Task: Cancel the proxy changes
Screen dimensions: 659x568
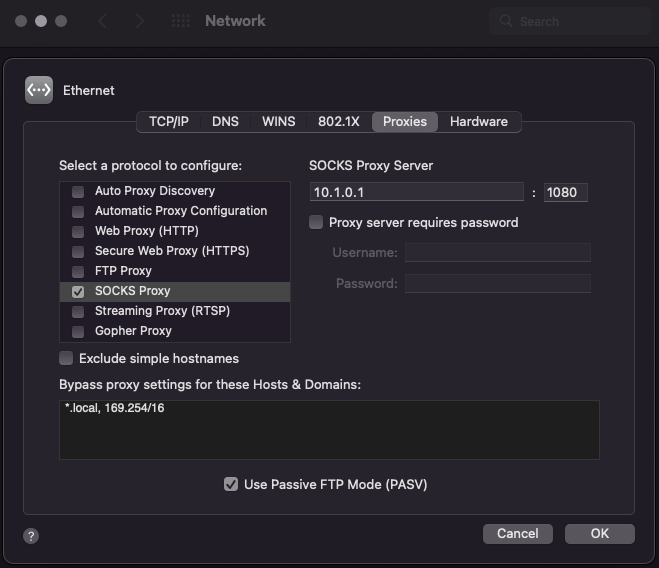Action: pyautogui.click(x=517, y=533)
